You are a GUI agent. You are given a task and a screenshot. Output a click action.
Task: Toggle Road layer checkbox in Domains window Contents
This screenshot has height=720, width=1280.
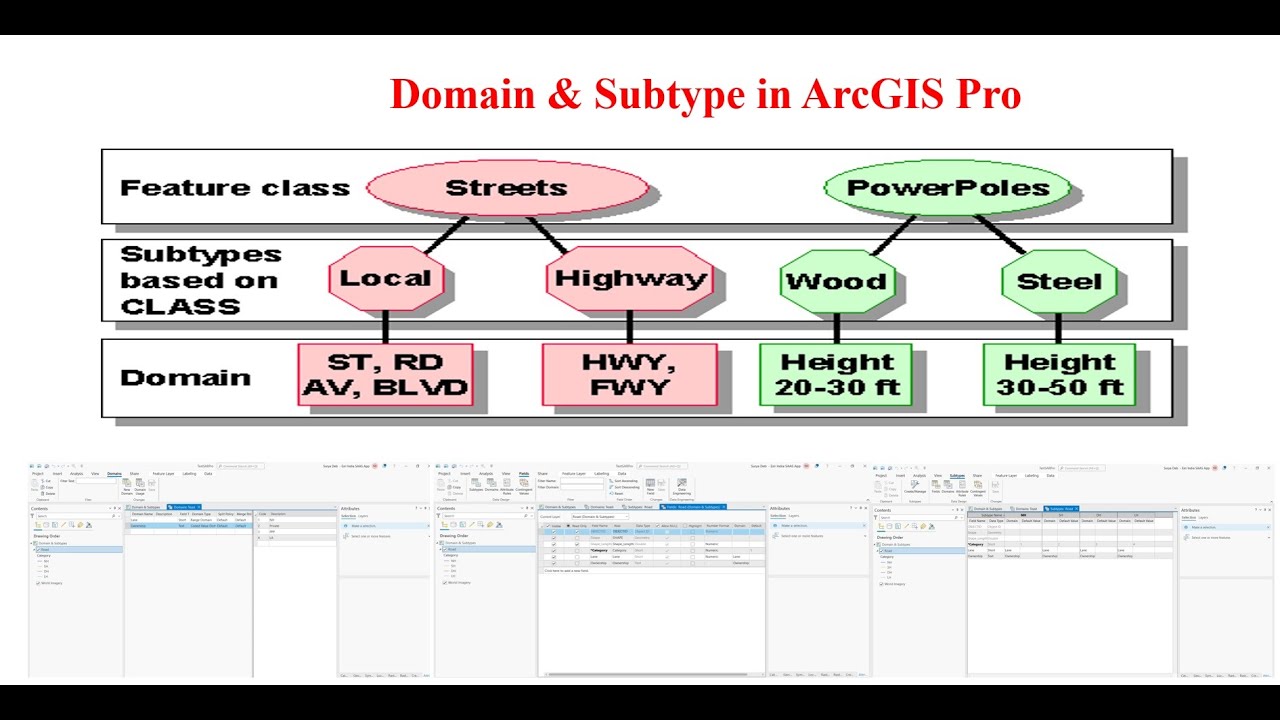[x=39, y=549]
